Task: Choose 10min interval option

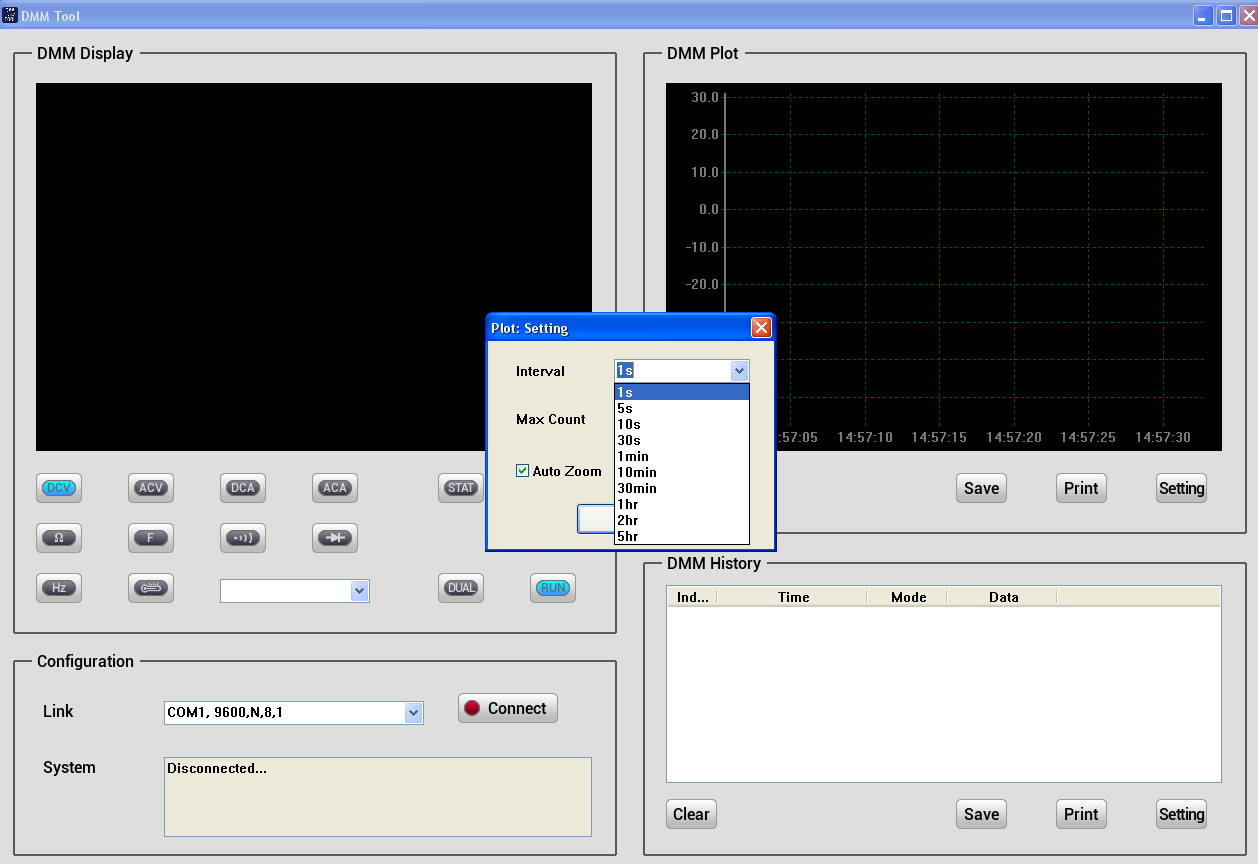Action: point(682,472)
